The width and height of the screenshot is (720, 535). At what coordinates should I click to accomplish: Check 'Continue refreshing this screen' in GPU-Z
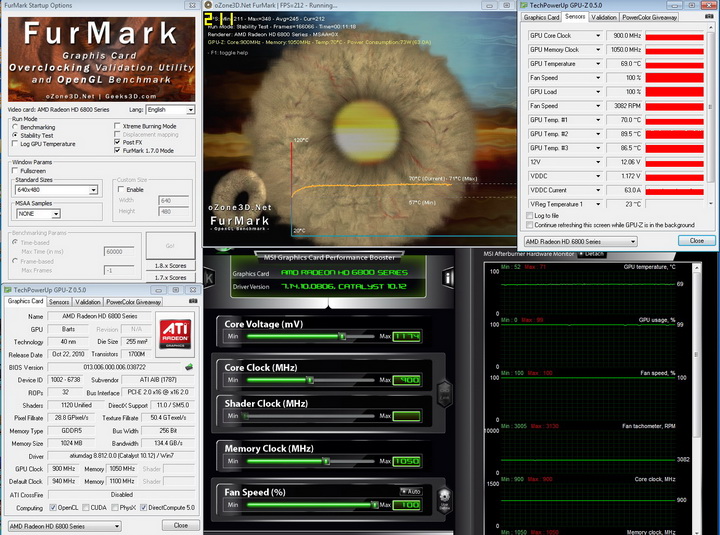coord(529,225)
